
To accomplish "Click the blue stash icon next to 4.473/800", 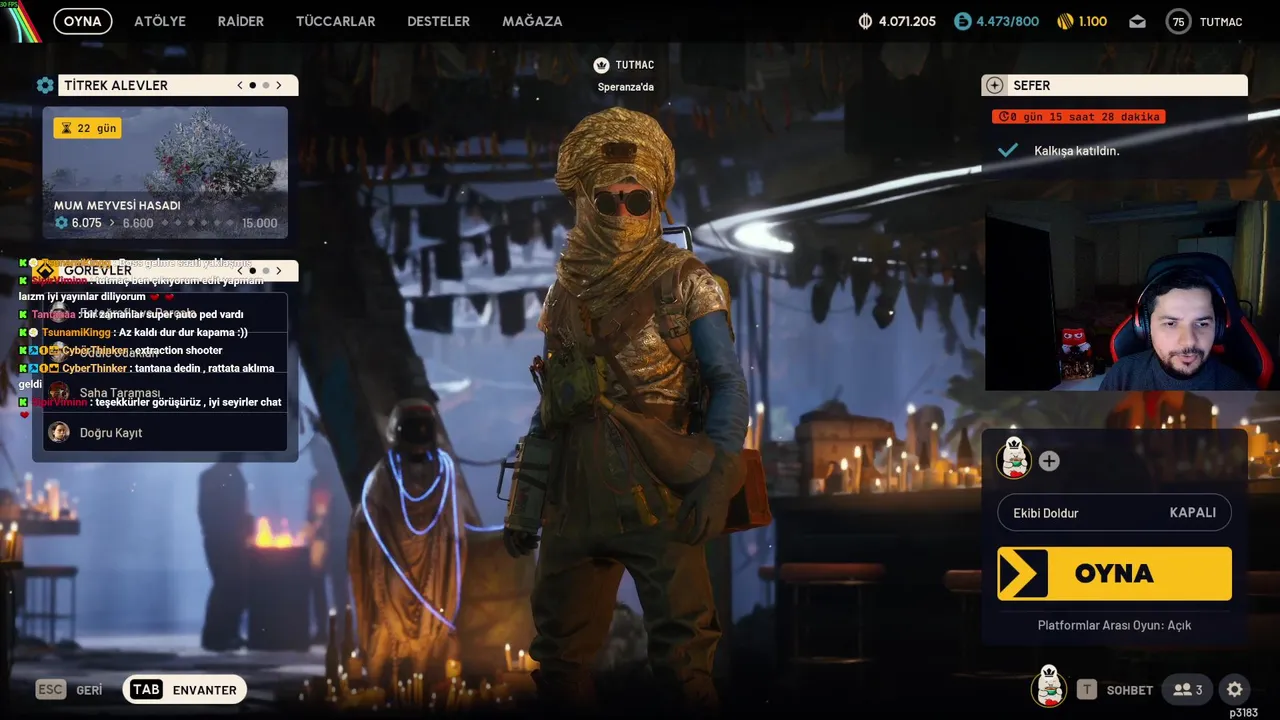I will tap(963, 21).
